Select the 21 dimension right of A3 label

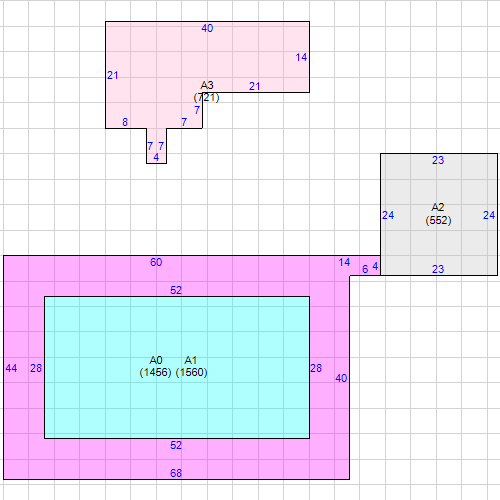pos(255,86)
